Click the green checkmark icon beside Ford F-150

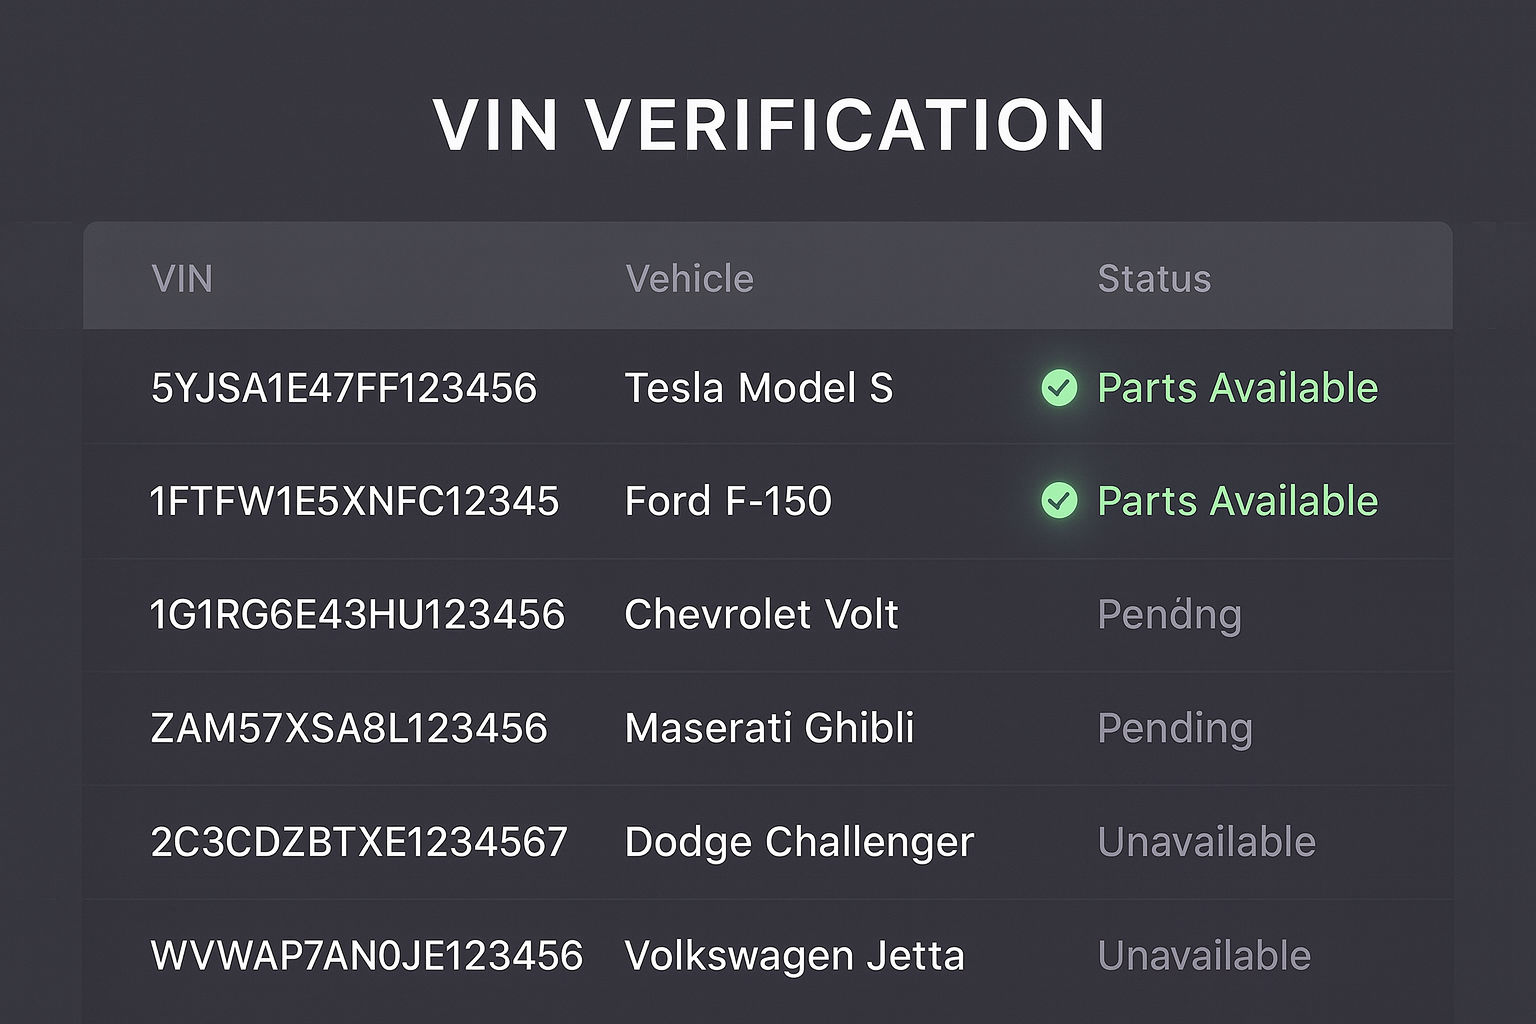(x=1059, y=500)
